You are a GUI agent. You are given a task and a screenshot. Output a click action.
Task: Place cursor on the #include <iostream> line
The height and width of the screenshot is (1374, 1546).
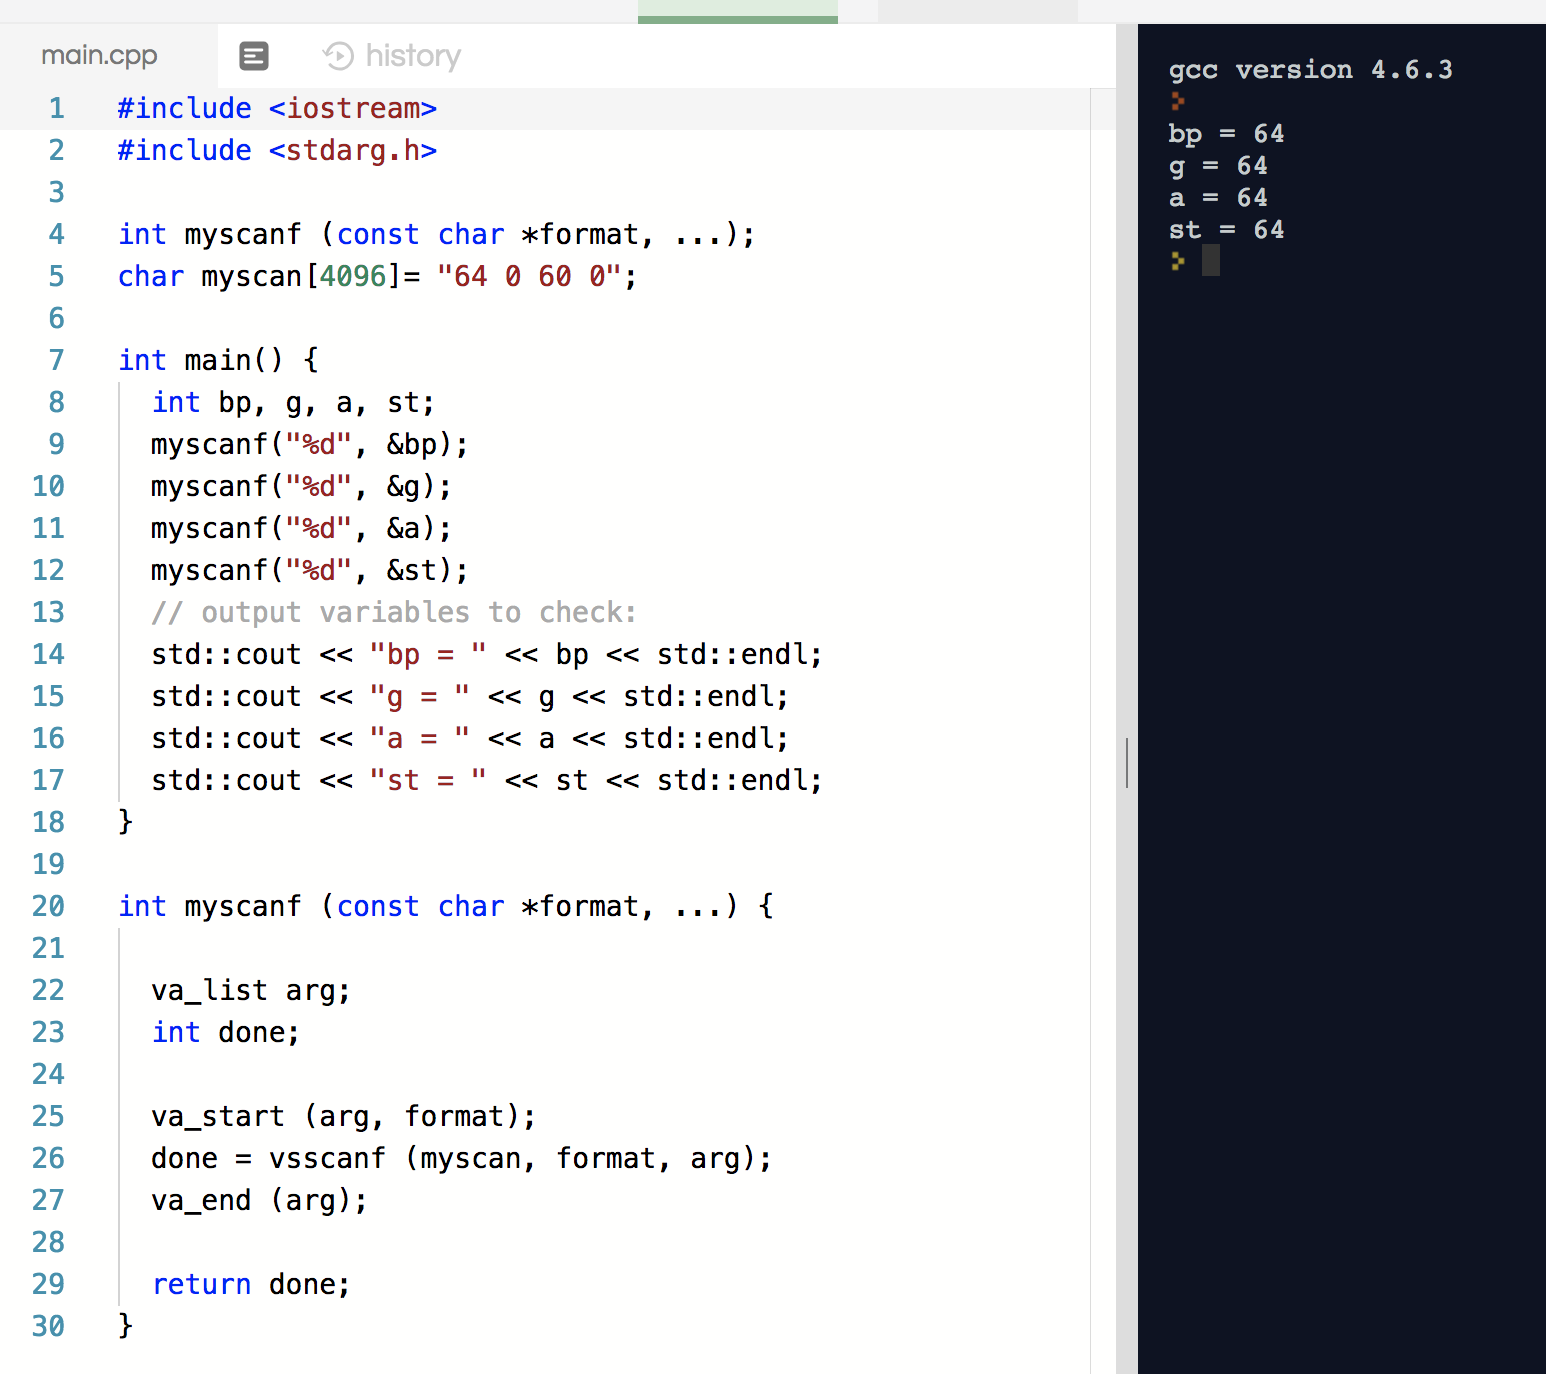tap(276, 108)
